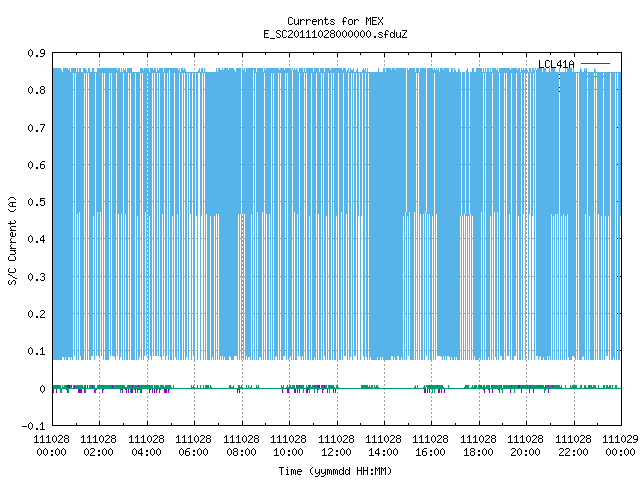Click the 111028 10:00 time tick label

click(288, 446)
